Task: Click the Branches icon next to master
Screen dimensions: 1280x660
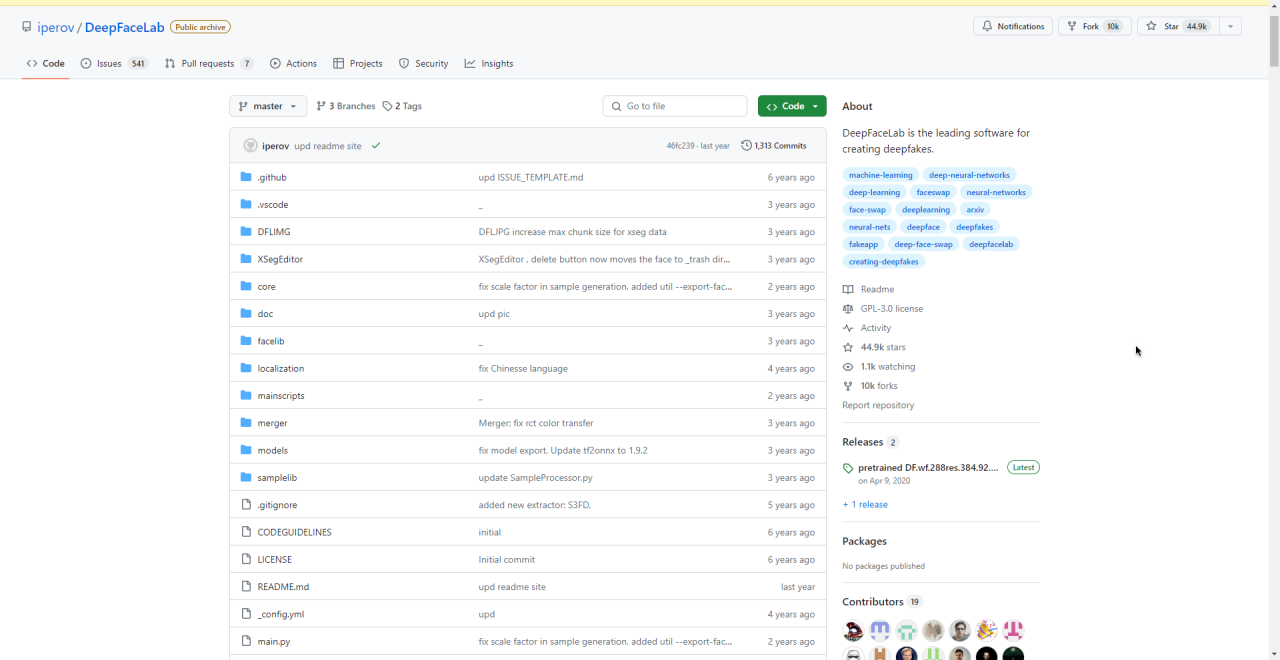Action: click(x=321, y=106)
